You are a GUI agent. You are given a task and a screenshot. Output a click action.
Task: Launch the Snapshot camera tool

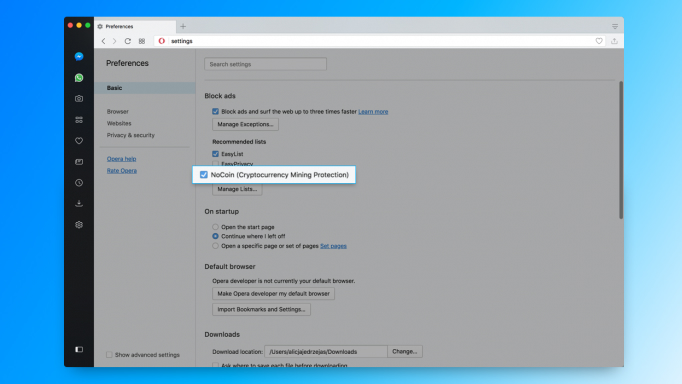pos(79,99)
